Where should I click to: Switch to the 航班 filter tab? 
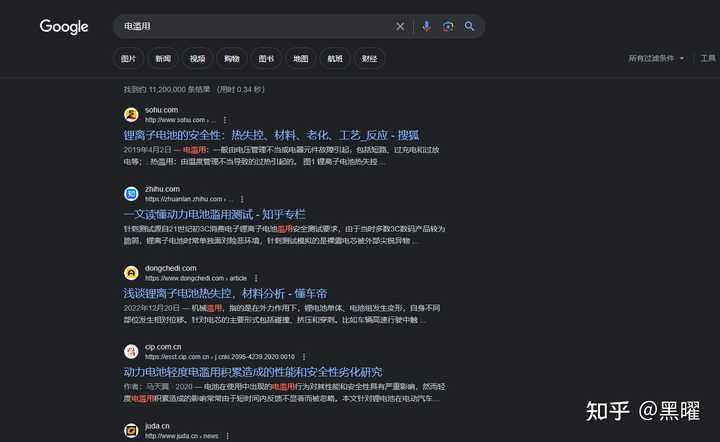[x=335, y=59]
